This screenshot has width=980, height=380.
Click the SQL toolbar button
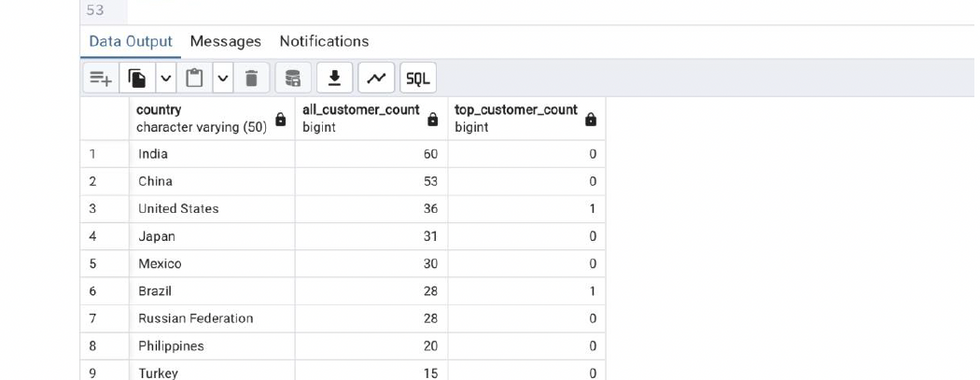418,78
